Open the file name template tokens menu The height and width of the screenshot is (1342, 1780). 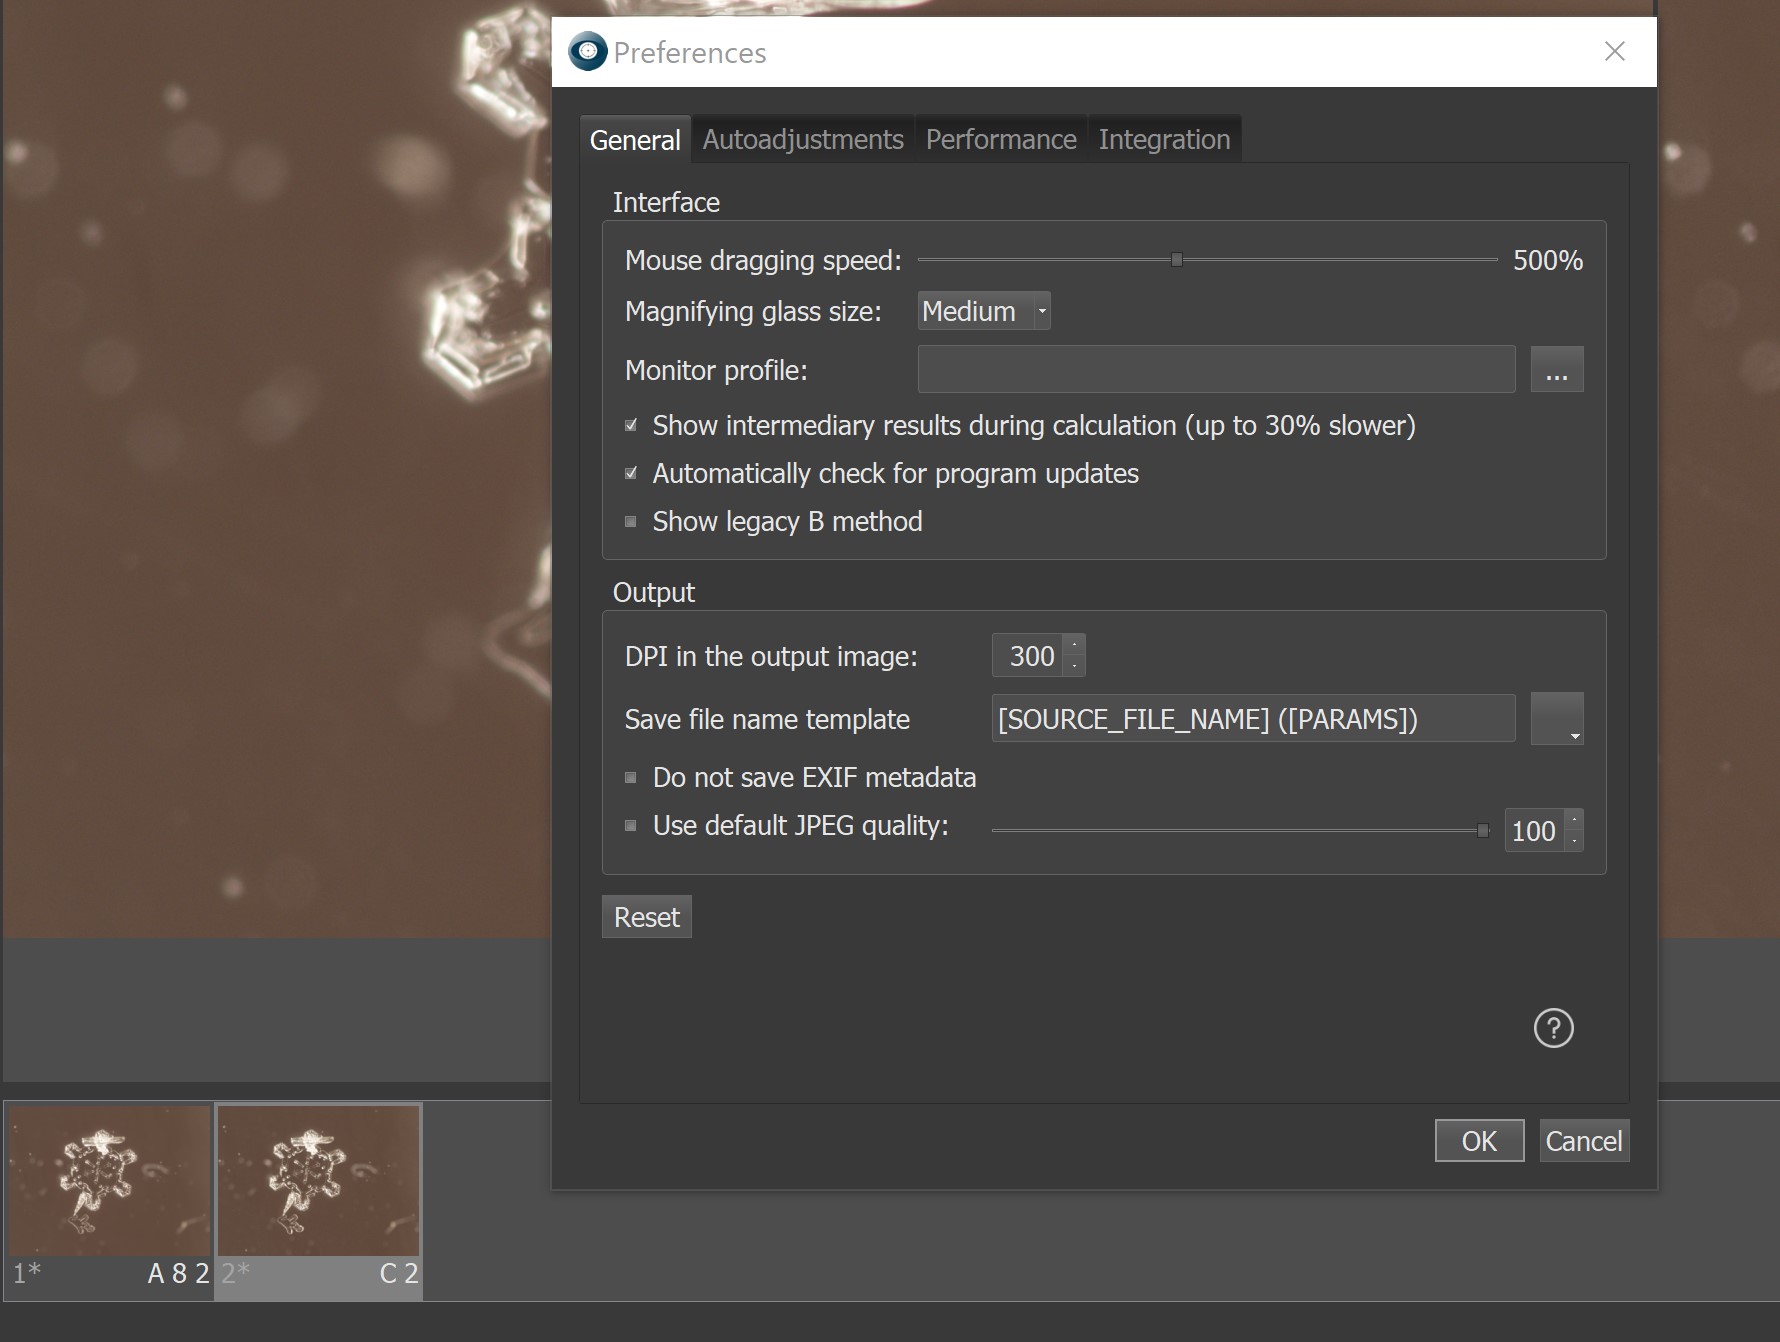click(1557, 718)
